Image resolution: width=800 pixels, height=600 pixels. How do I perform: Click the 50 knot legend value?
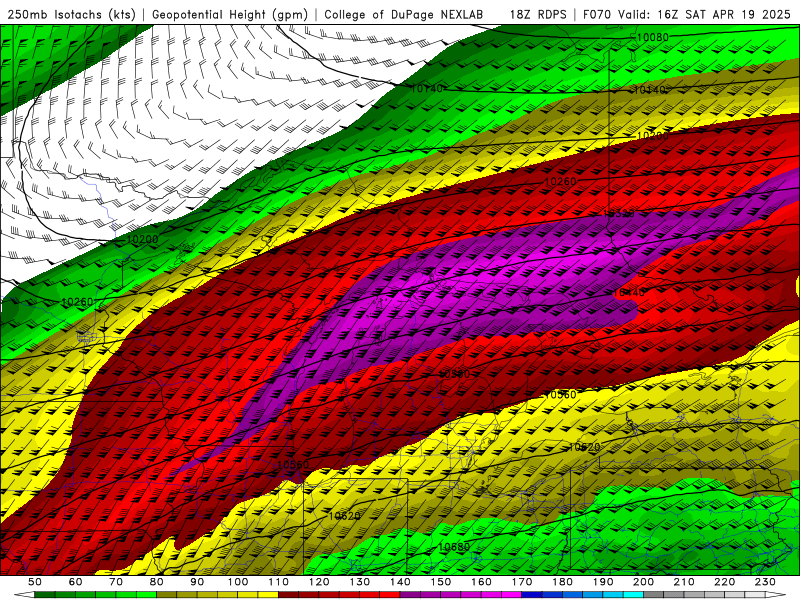pyautogui.click(x=35, y=582)
